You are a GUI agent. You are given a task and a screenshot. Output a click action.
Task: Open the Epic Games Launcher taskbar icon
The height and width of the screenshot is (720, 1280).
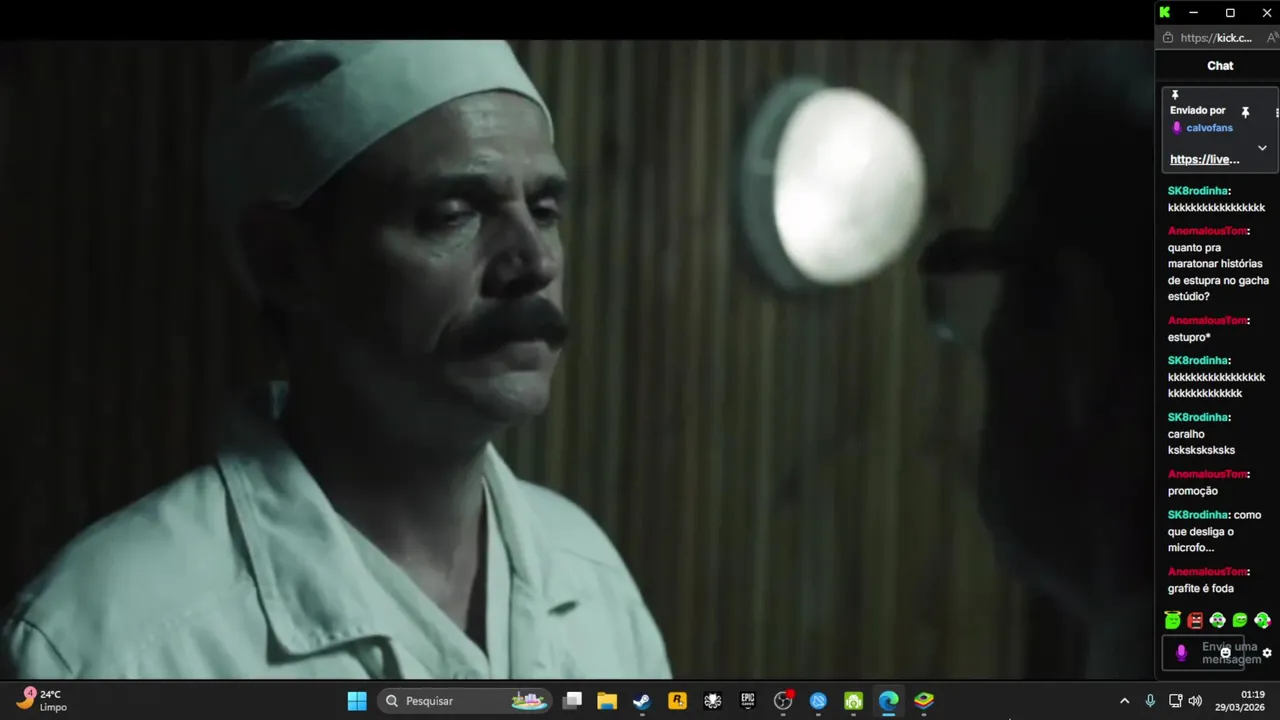(x=748, y=701)
